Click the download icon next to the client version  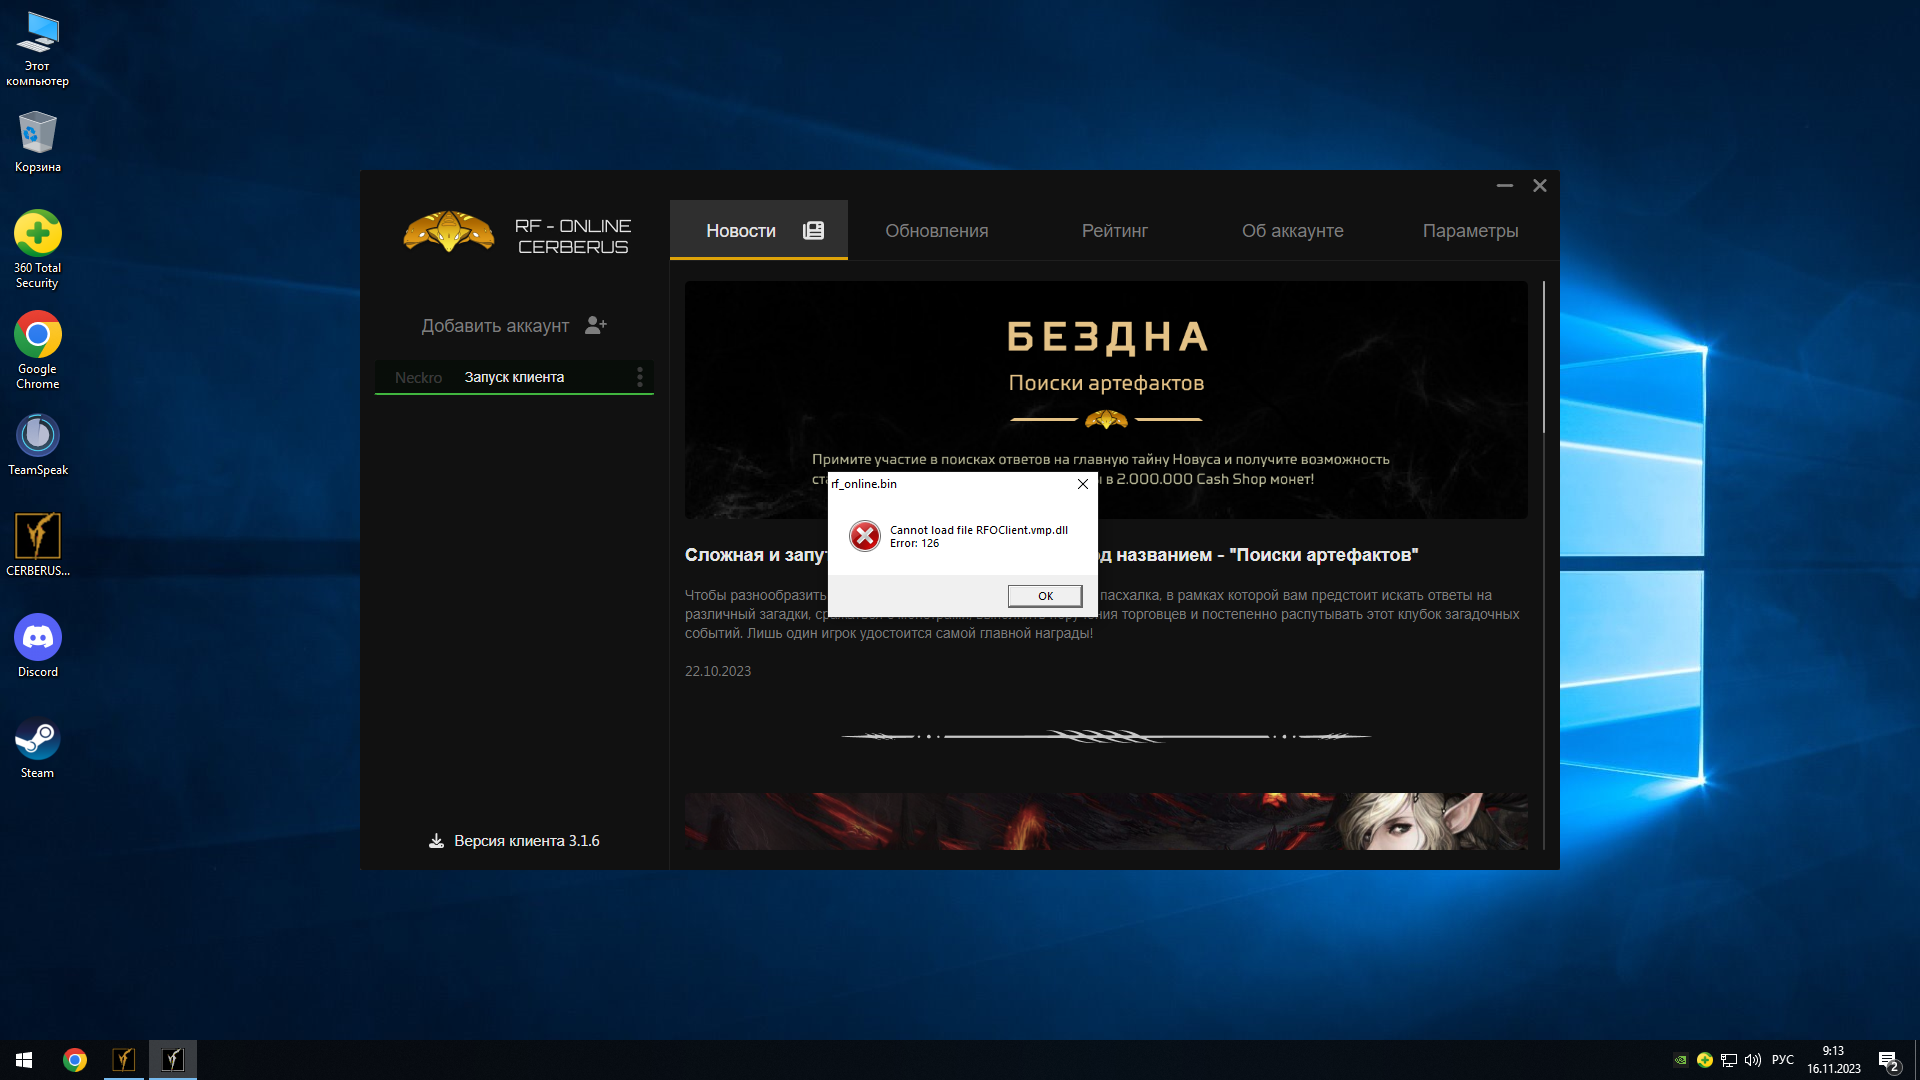coord(436,841)
